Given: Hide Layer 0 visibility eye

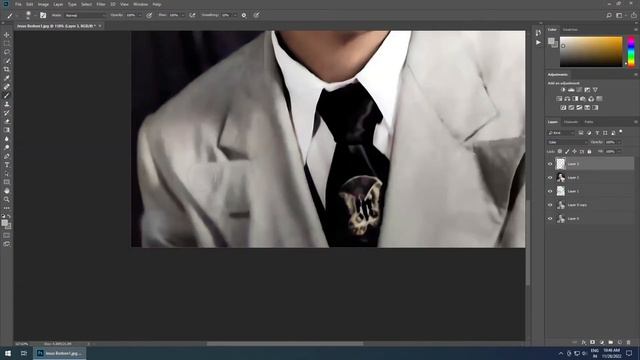Looking at the screenshot, I should 550,218.
